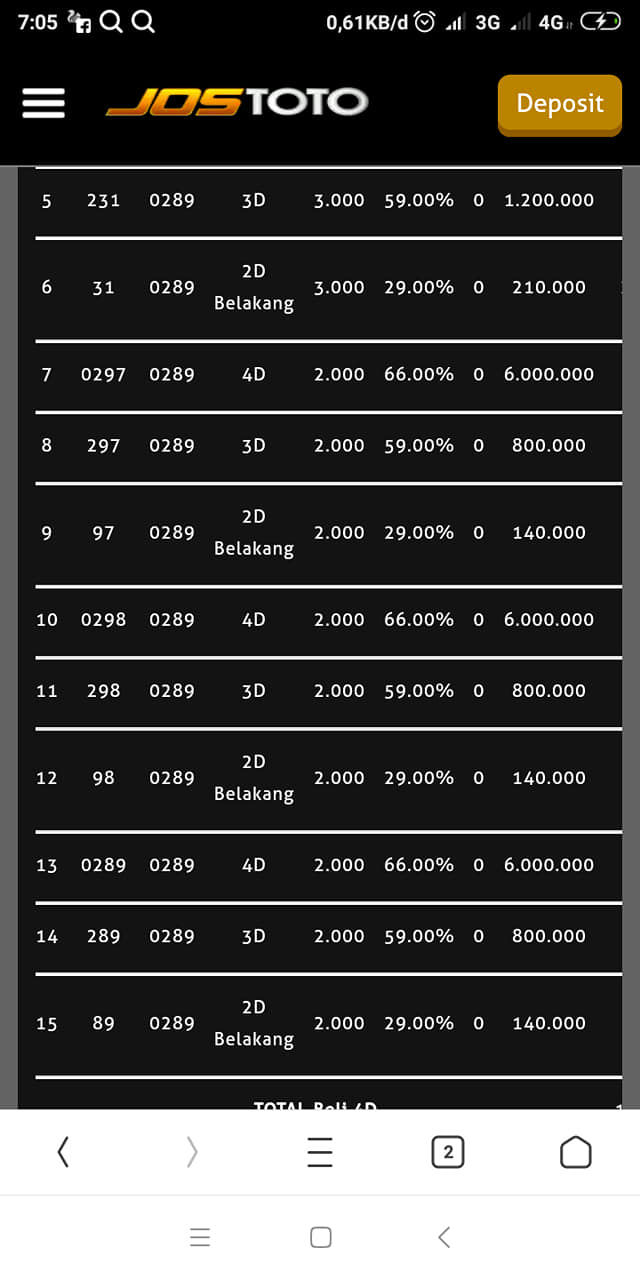Tap the 1.200.000 amount in row 5

(549, 200)
